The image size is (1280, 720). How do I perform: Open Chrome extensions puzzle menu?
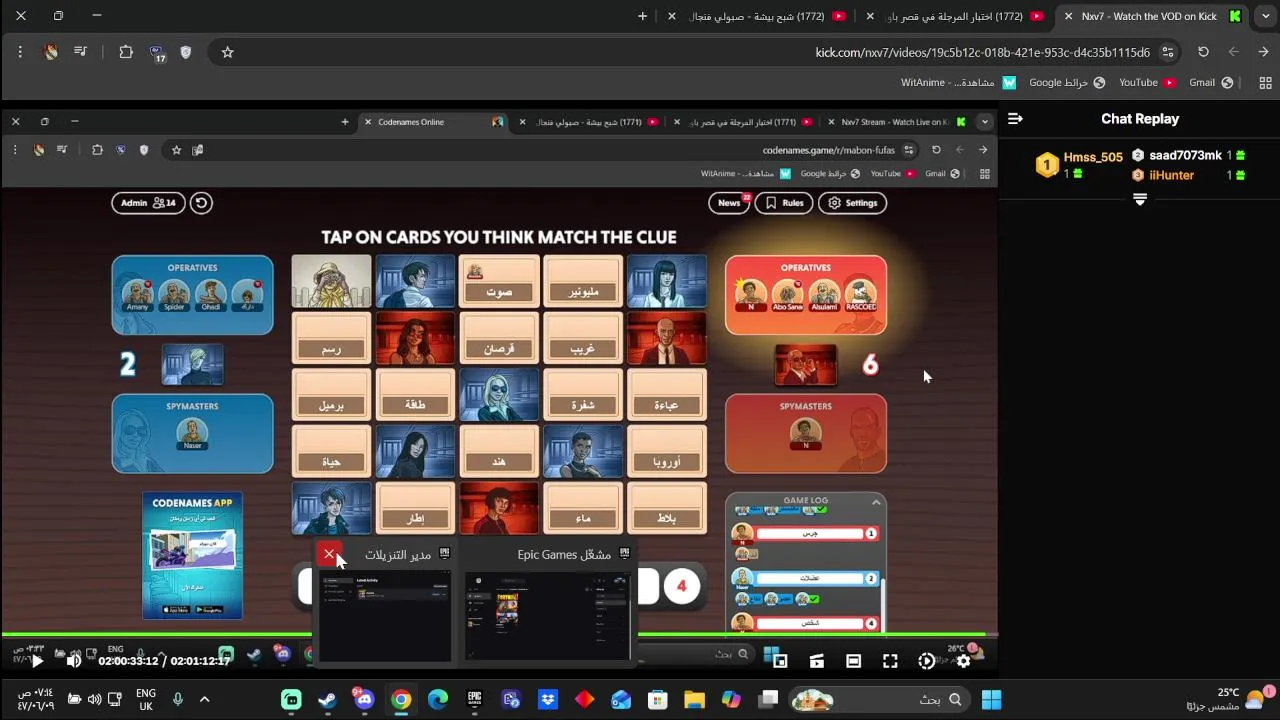pos(126,52)
